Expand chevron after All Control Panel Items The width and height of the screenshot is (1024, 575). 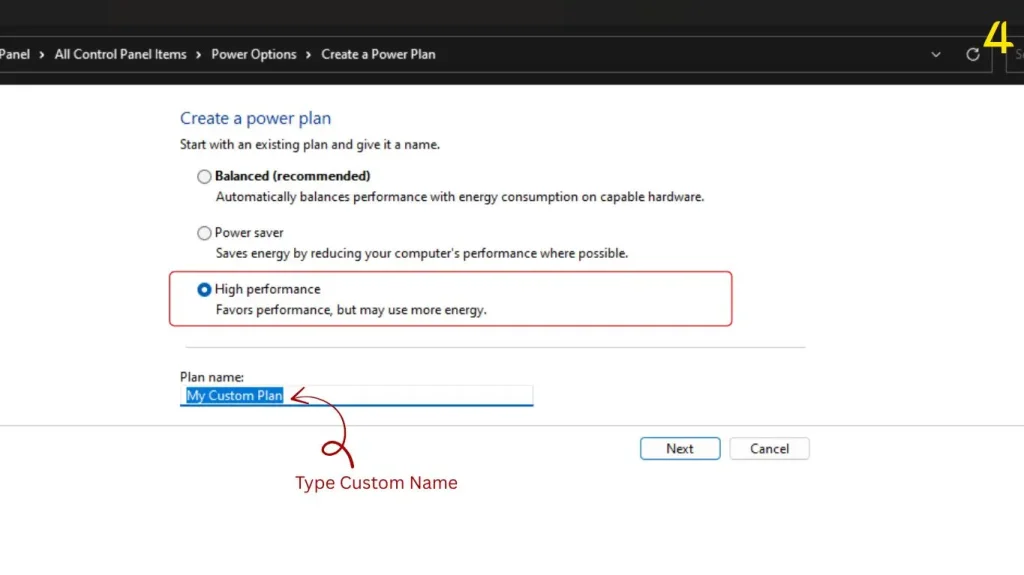[199, 55]
